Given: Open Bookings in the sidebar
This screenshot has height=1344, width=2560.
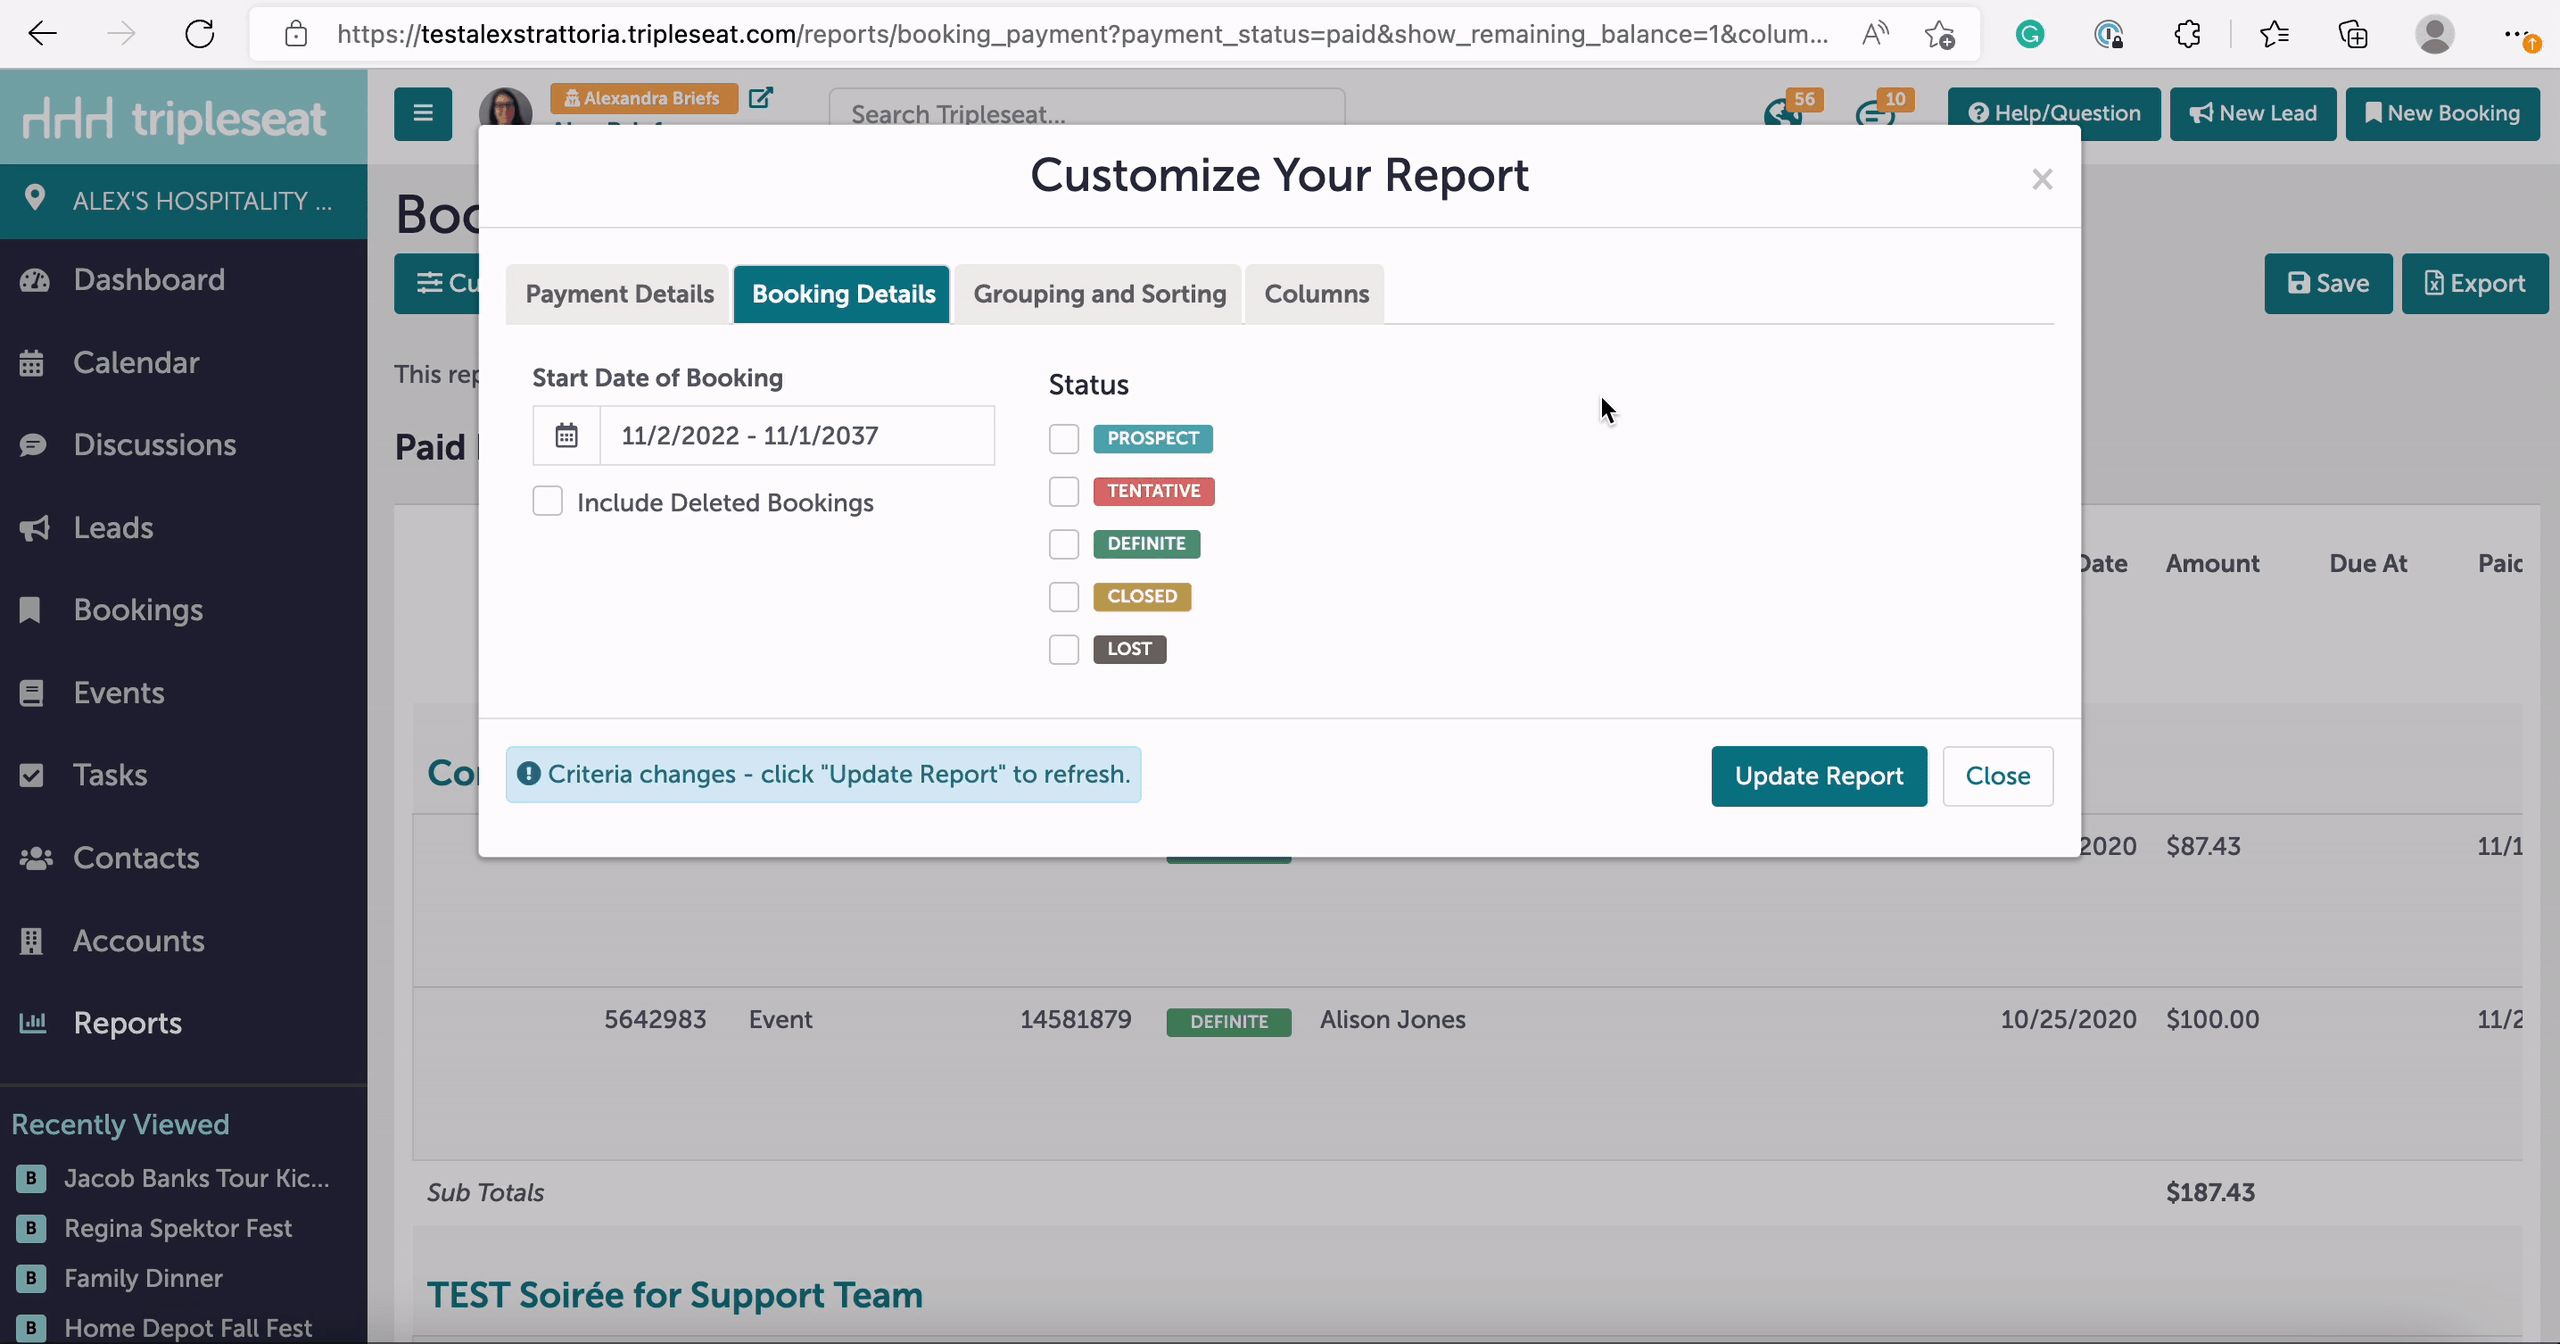Looking at the screenshot, I should 138,610.
